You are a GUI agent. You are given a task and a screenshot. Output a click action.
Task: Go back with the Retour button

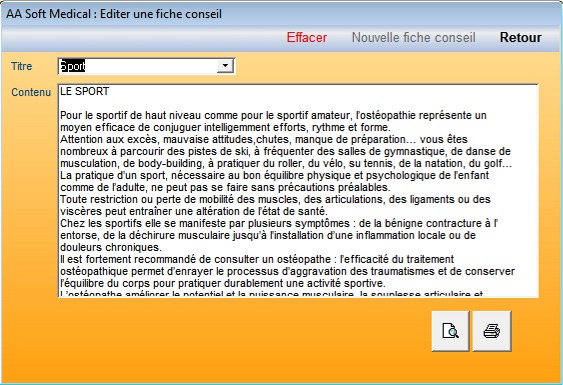click(x=521, y=37)
